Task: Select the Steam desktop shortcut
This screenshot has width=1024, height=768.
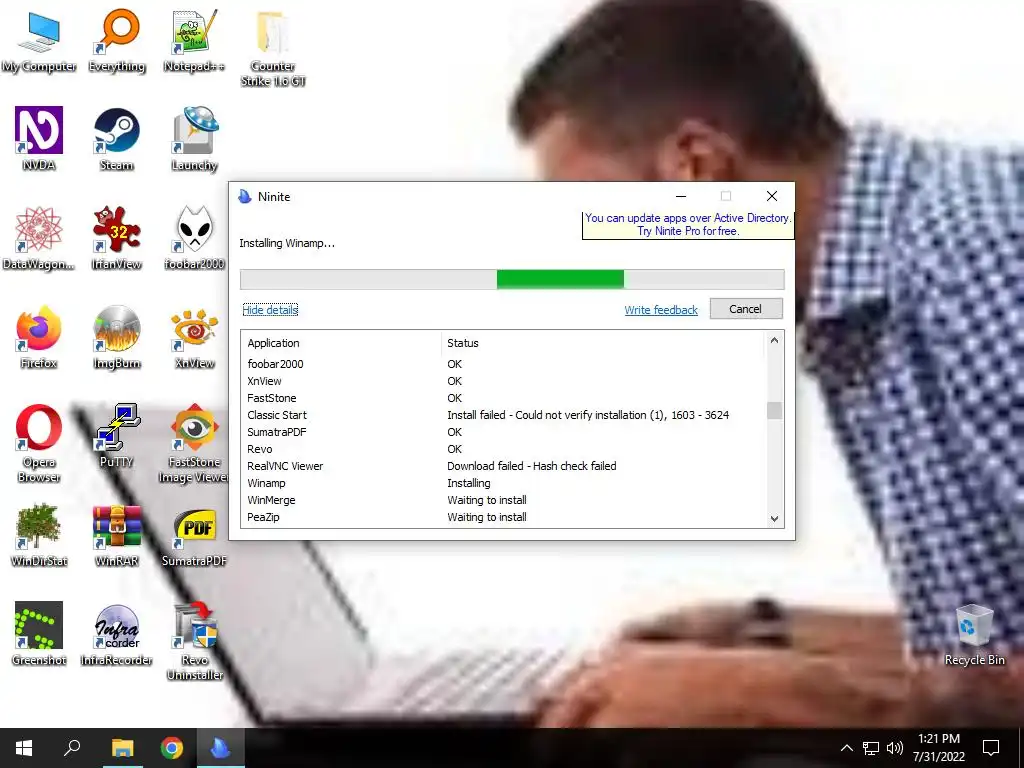Action: (117, 139)
